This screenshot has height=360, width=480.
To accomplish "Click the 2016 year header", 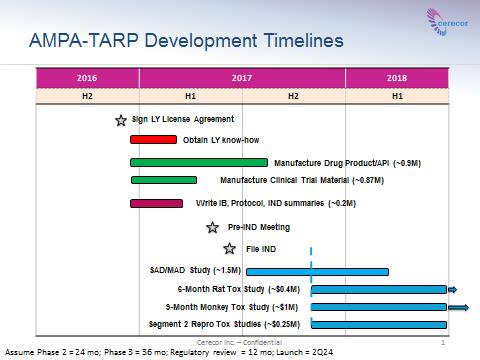I will (x=88, y=78).
